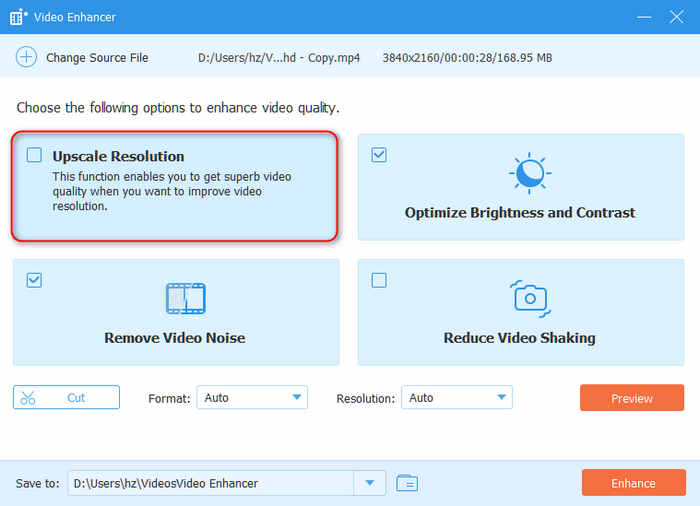This screenshot has width=700, height=506.
Task: Click the Cut button
Action: coord(67,397)
